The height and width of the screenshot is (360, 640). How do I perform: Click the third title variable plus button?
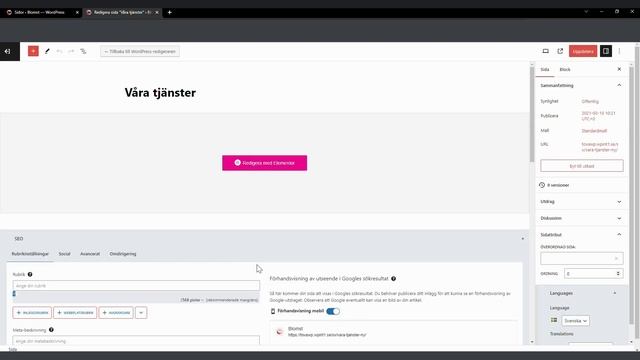[116, 313]
